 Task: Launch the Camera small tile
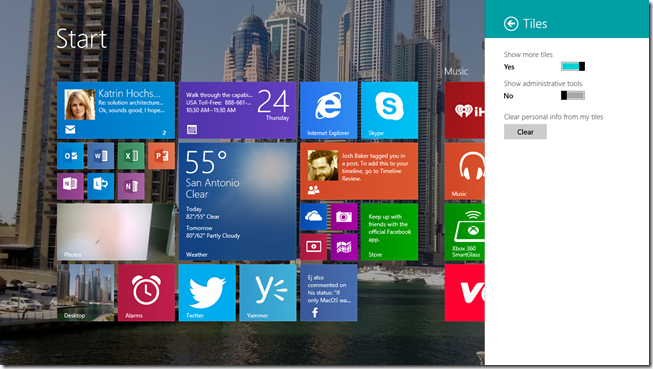coord(344,217)
